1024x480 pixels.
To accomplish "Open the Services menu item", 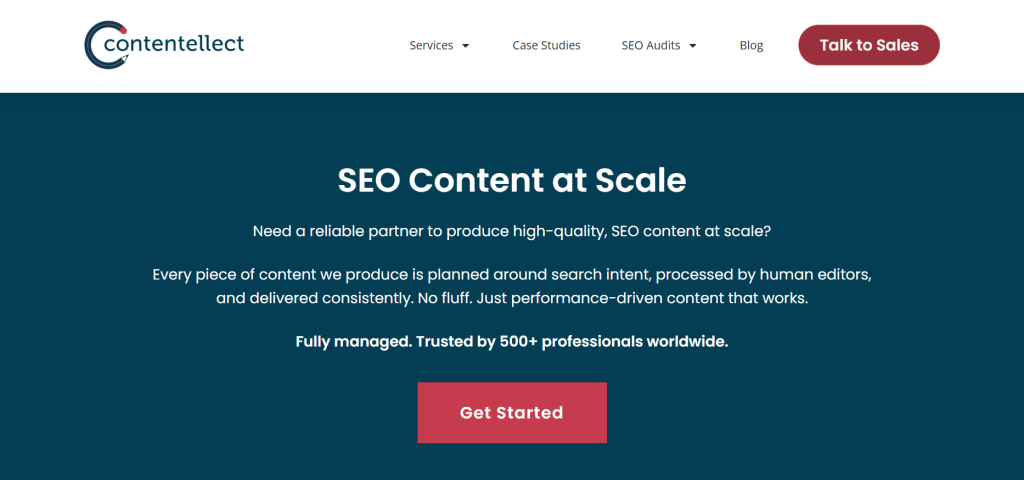I will point(431,45).
